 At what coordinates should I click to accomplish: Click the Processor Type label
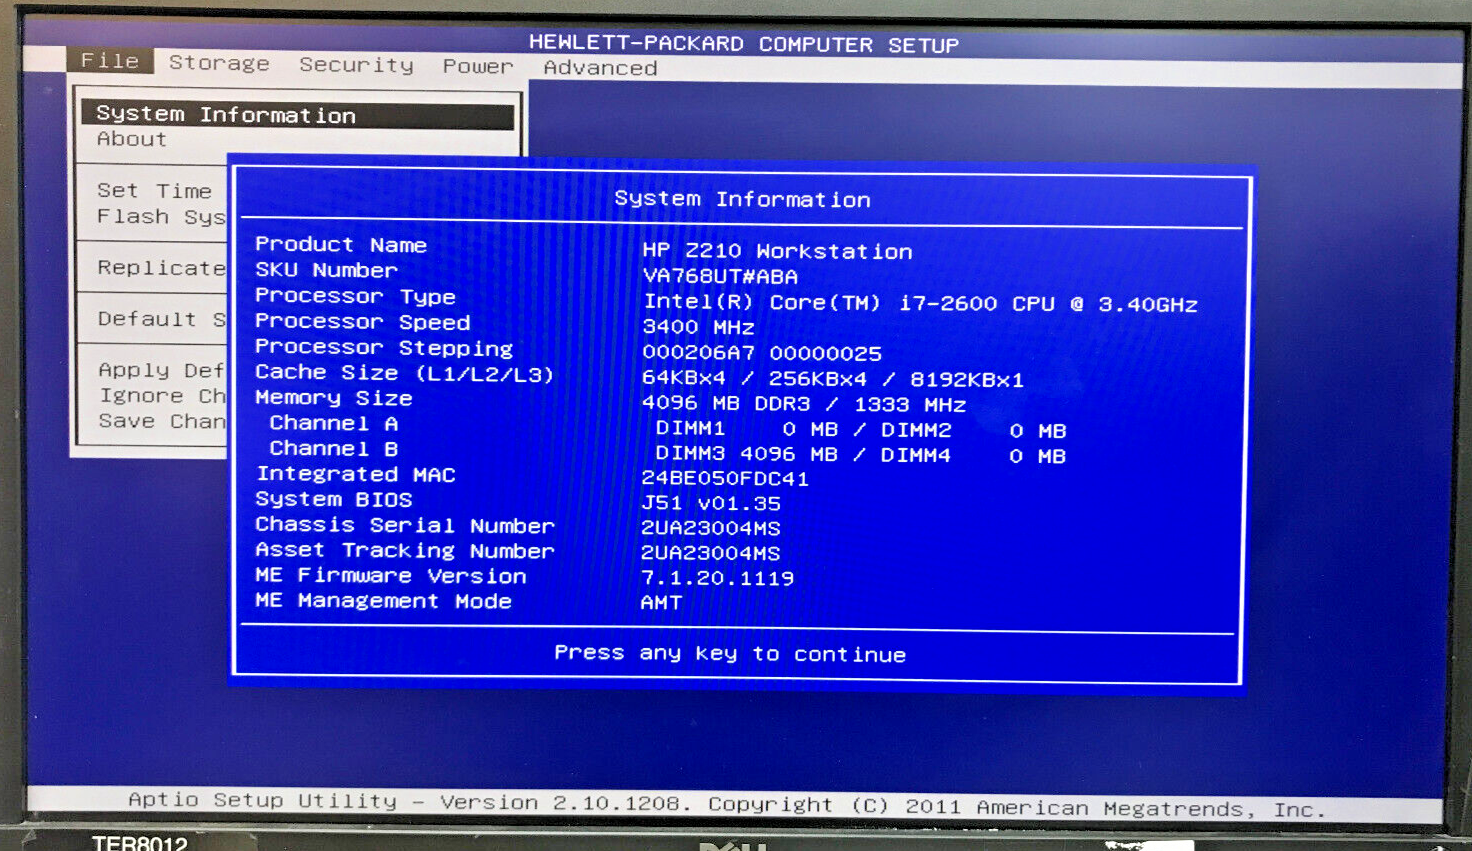click(x=355, y=296)
